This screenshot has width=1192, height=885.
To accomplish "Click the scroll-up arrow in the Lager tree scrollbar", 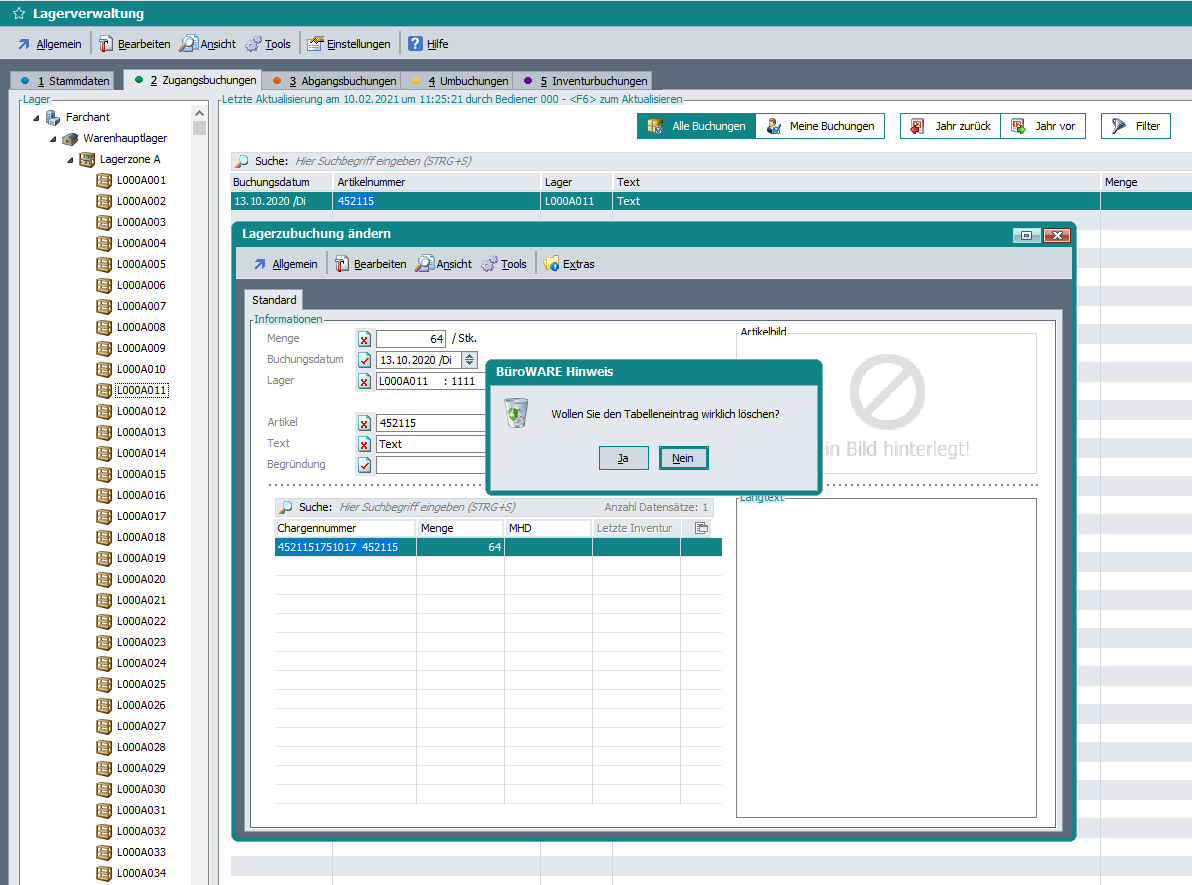I will (199, 114).
